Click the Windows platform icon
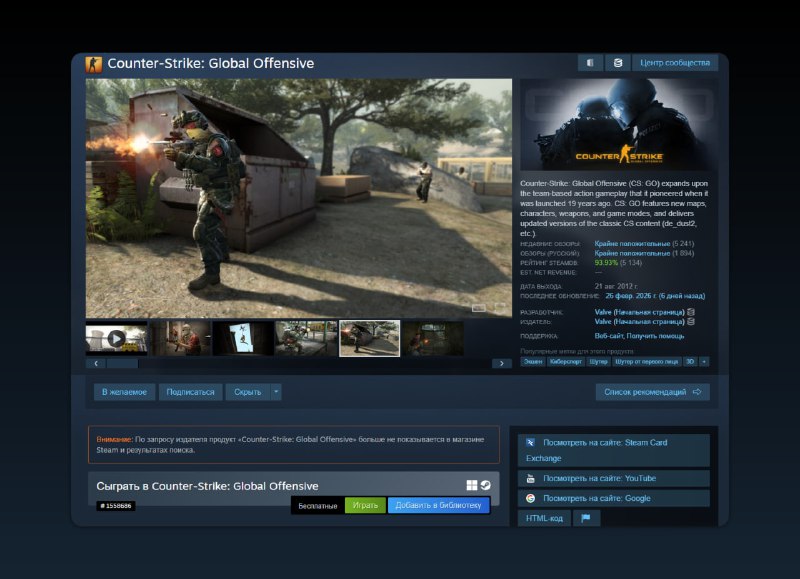The width and height of the screenshot is (800, 579). pyautogui.click(x=472, y=485)
